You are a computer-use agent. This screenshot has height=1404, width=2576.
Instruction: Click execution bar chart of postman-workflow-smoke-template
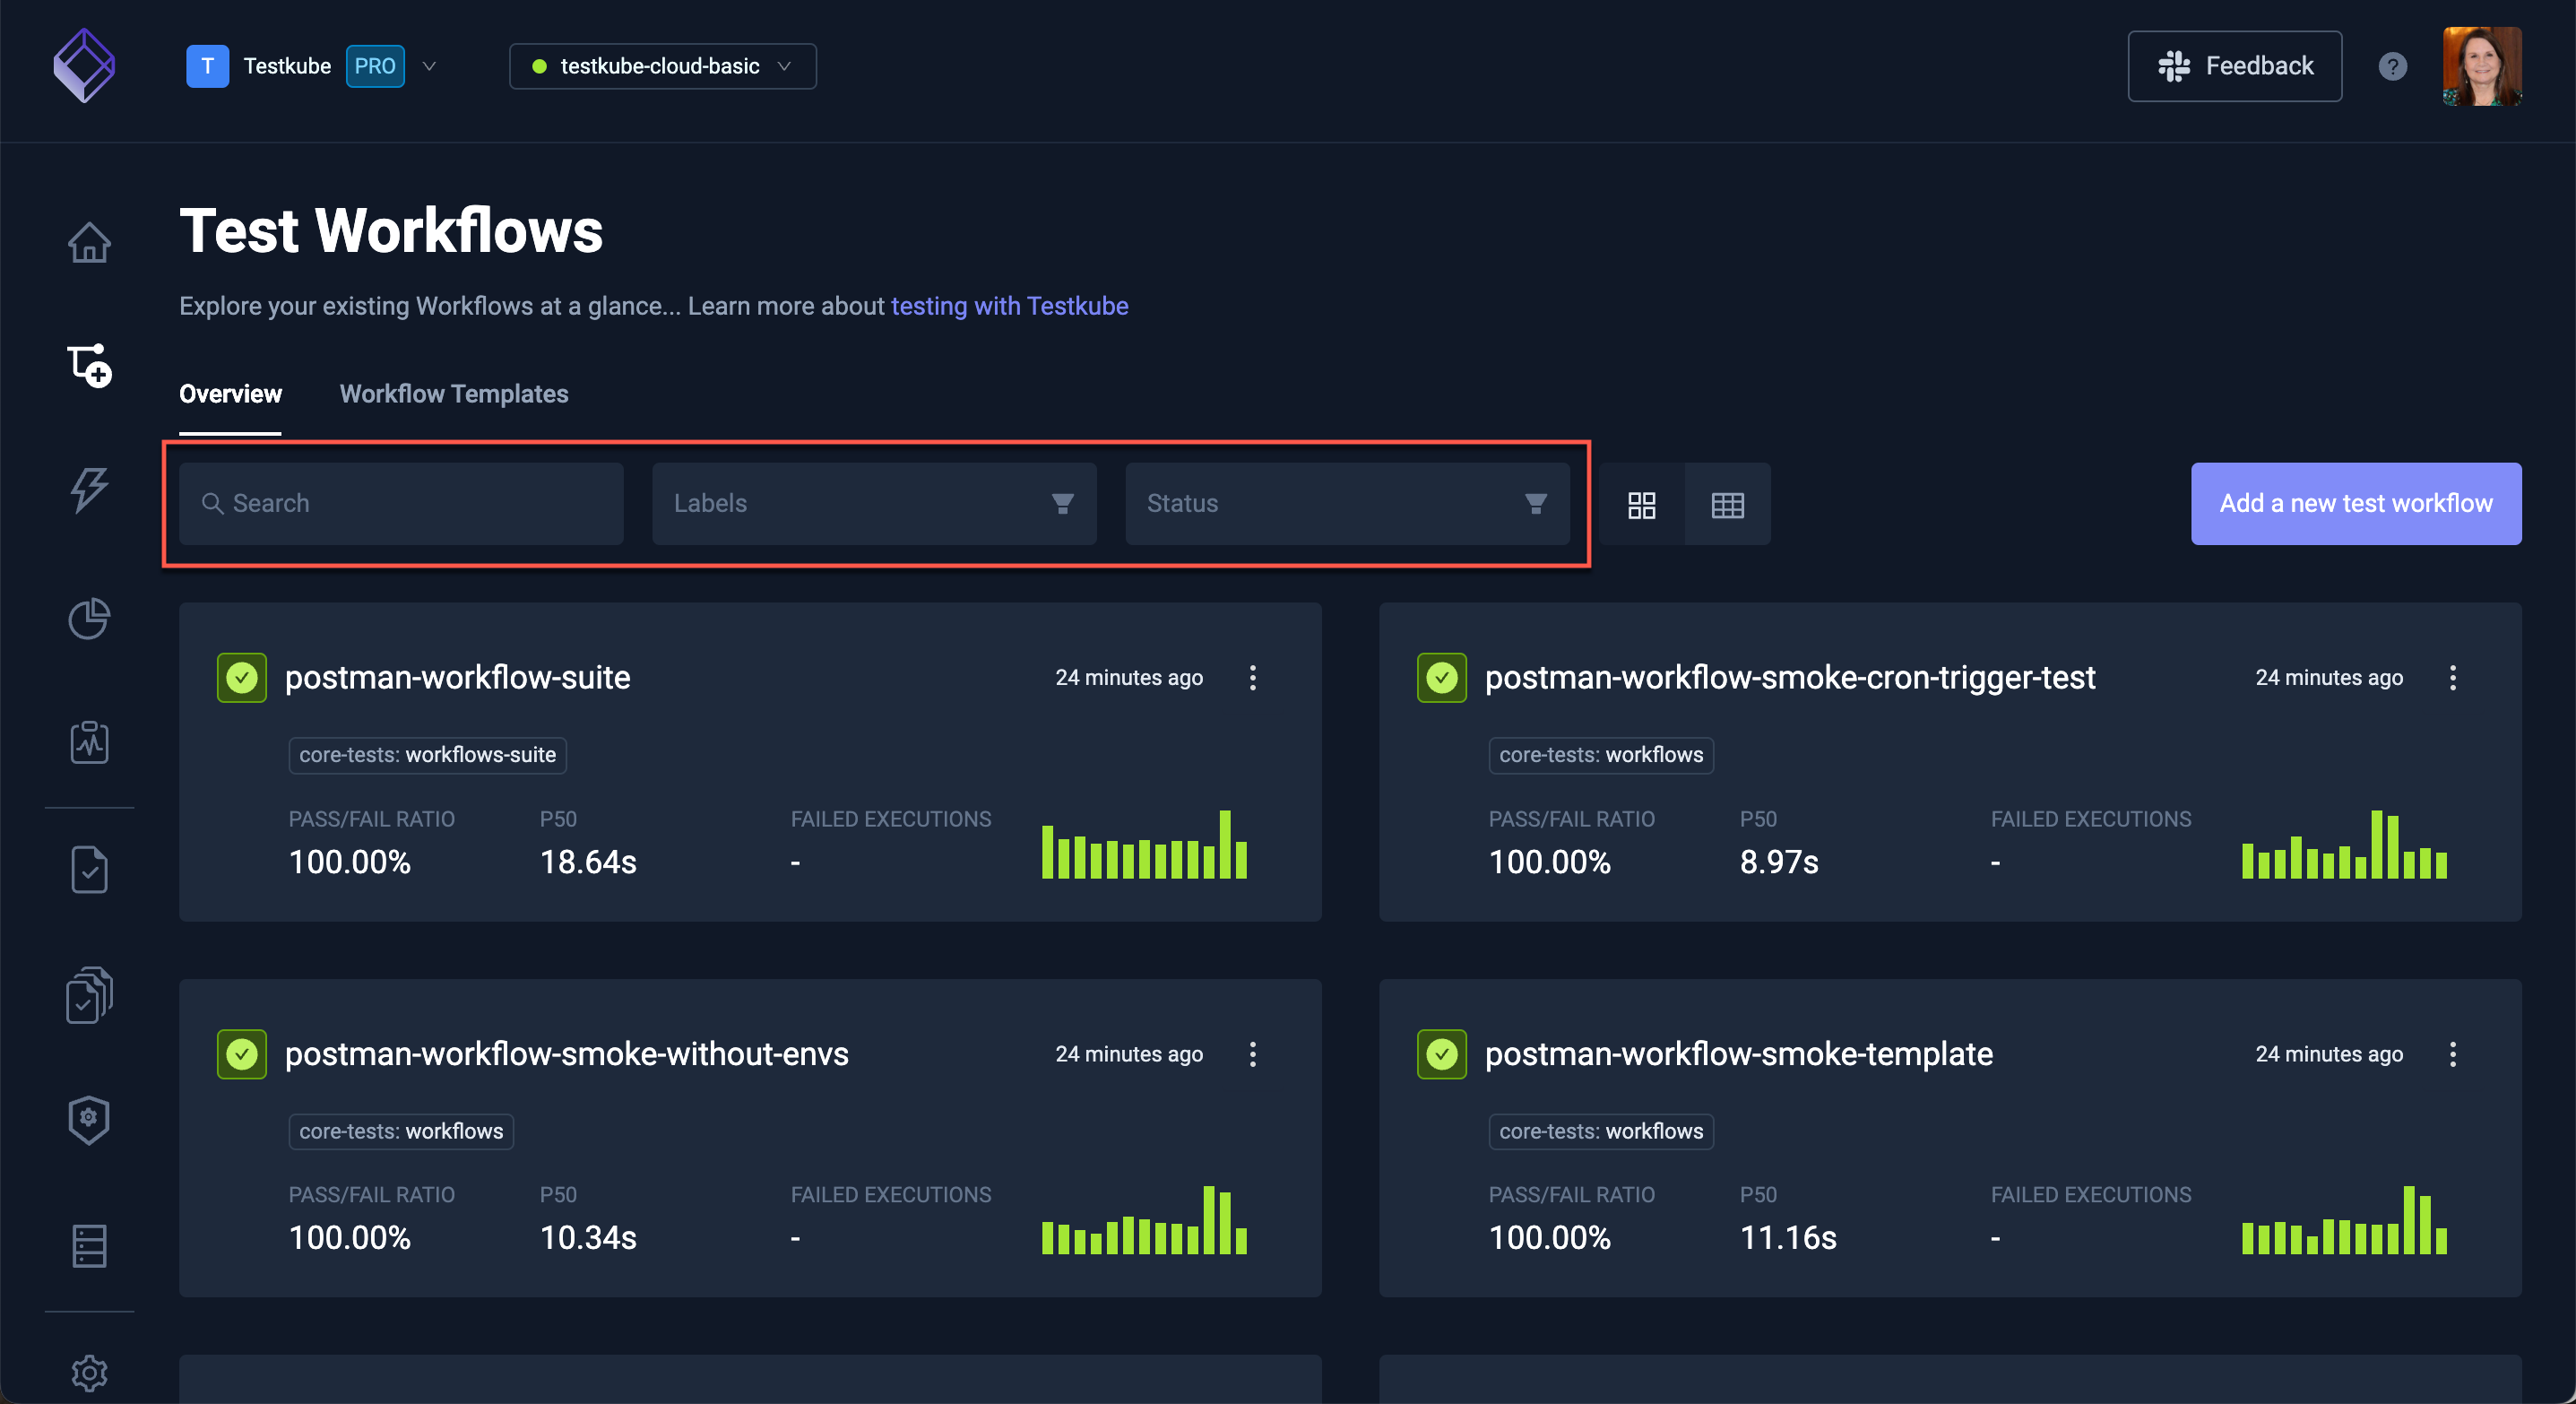2344,1220
